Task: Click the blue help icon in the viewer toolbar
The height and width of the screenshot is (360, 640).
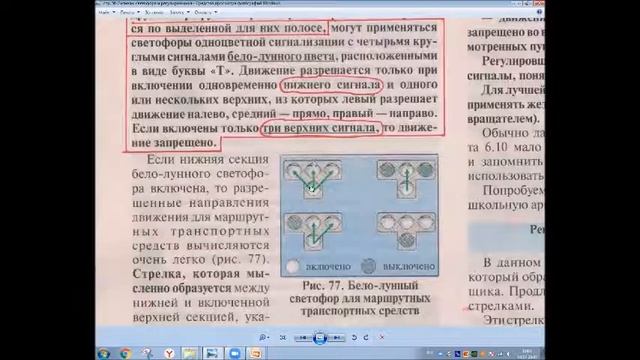Action: (539, 12)
